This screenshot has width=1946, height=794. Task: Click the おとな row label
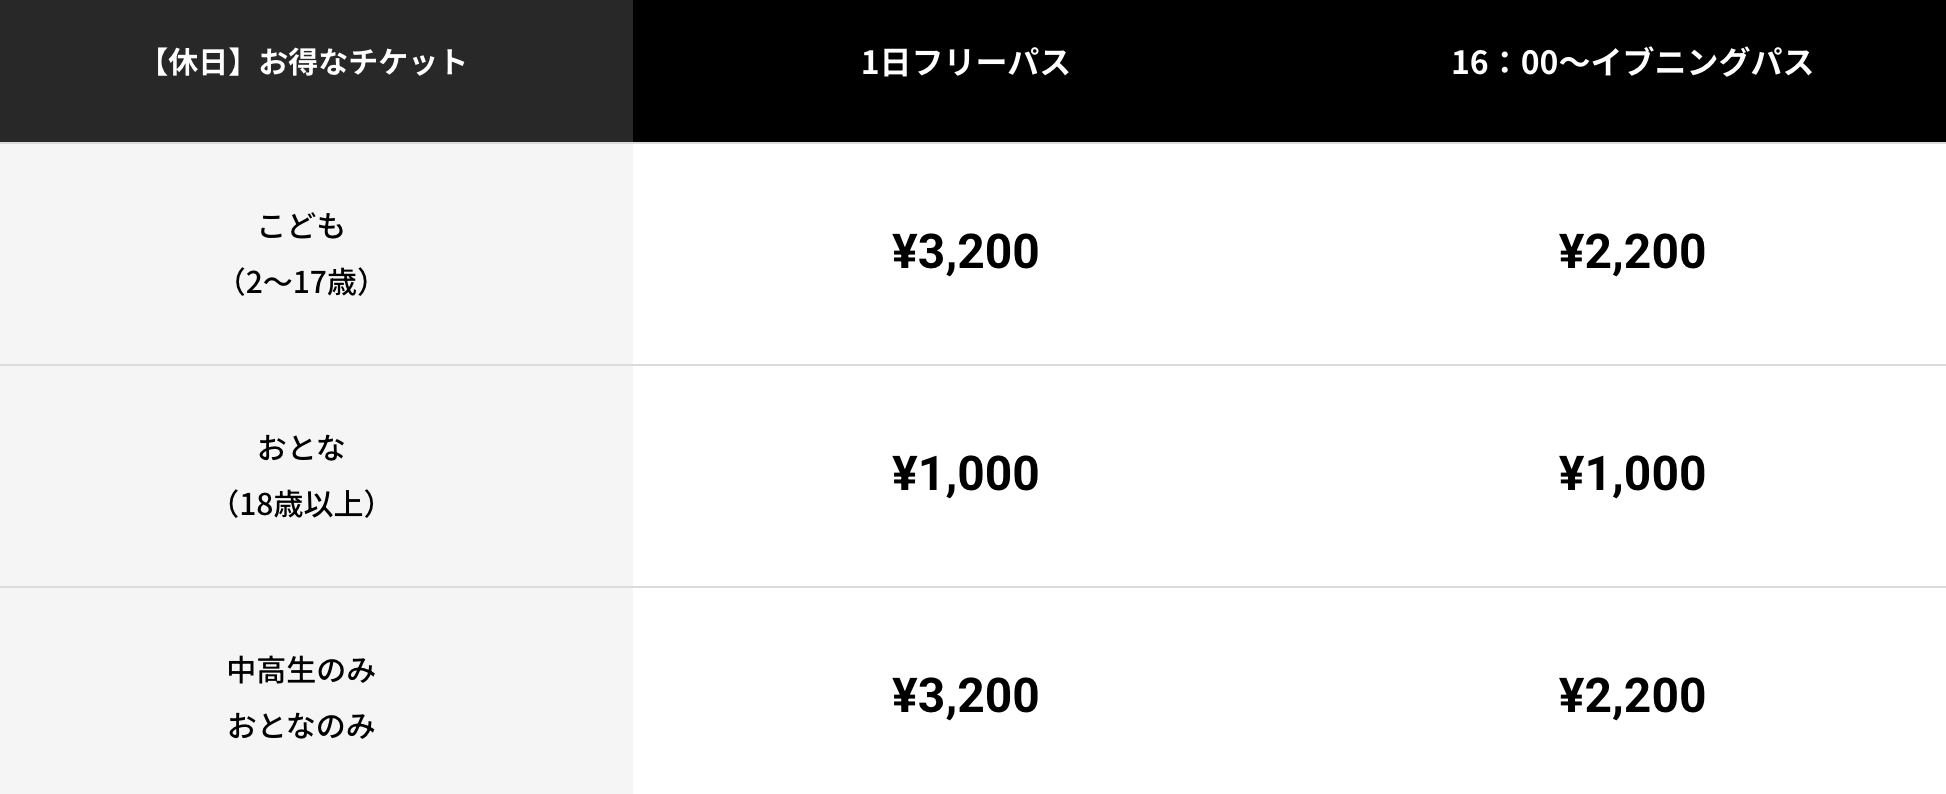(301, 447)
